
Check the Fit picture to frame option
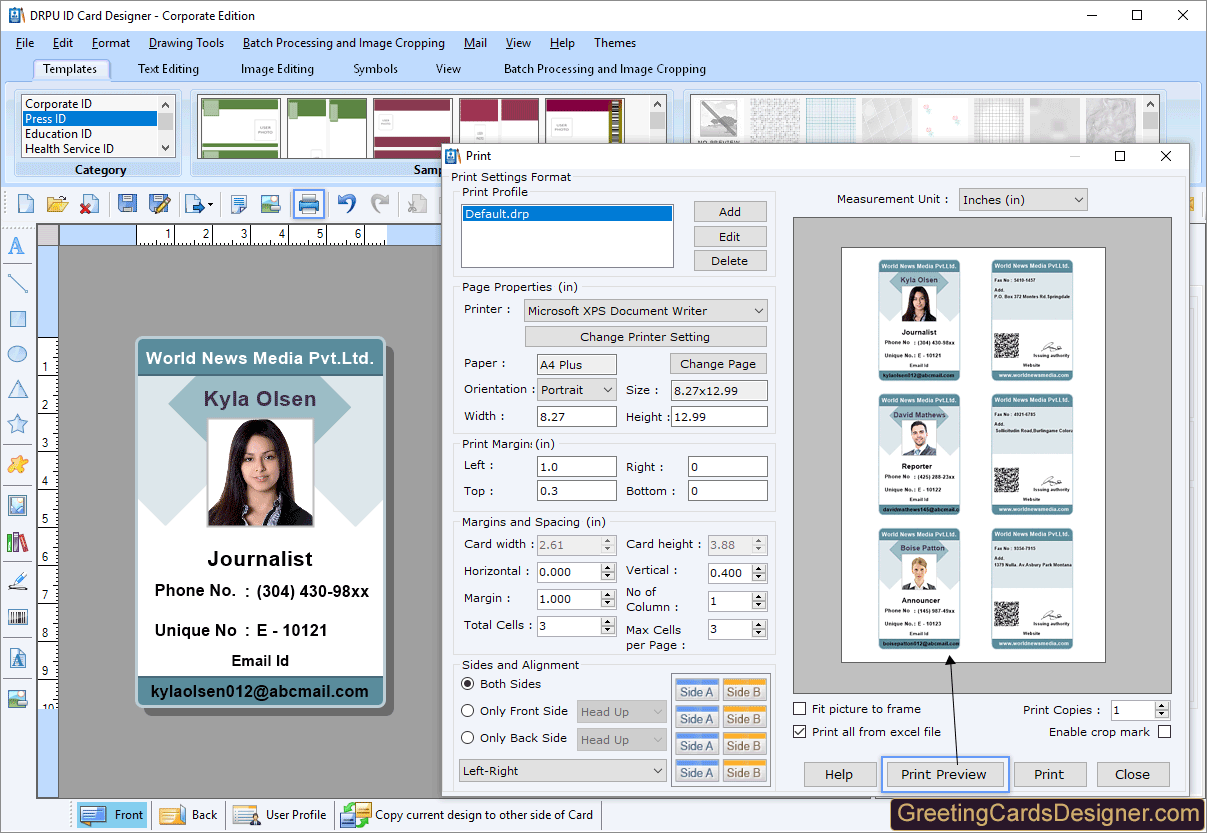(798, 708)
